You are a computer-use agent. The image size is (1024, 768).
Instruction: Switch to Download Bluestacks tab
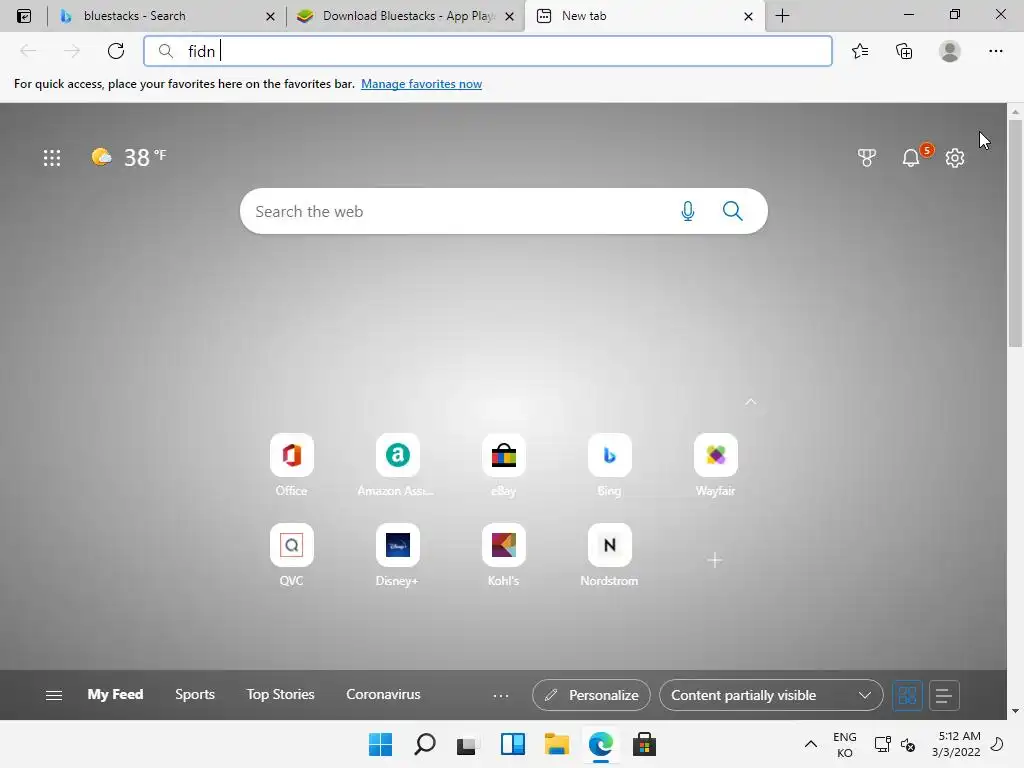[x=408, y=16]
